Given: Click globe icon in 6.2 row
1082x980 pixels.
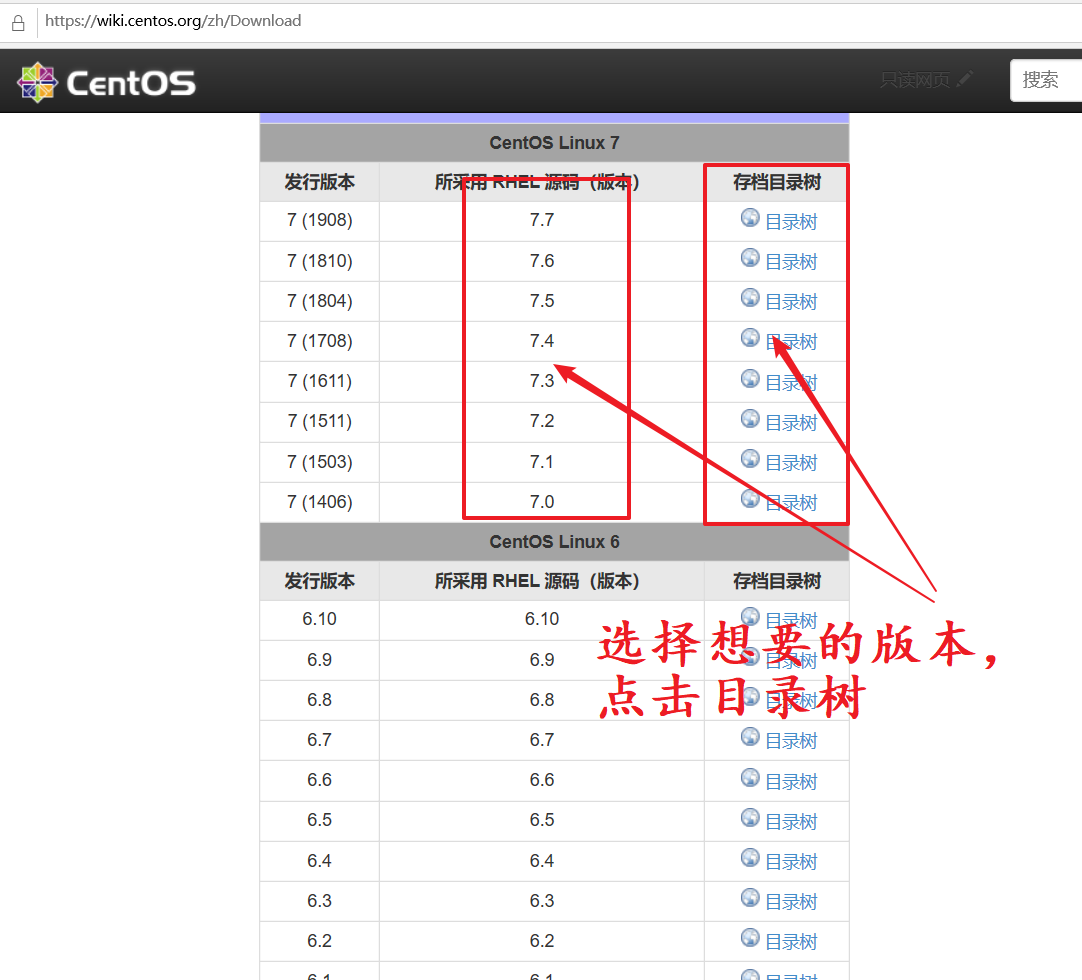Looking at the screenshot, I should (750, 938).
